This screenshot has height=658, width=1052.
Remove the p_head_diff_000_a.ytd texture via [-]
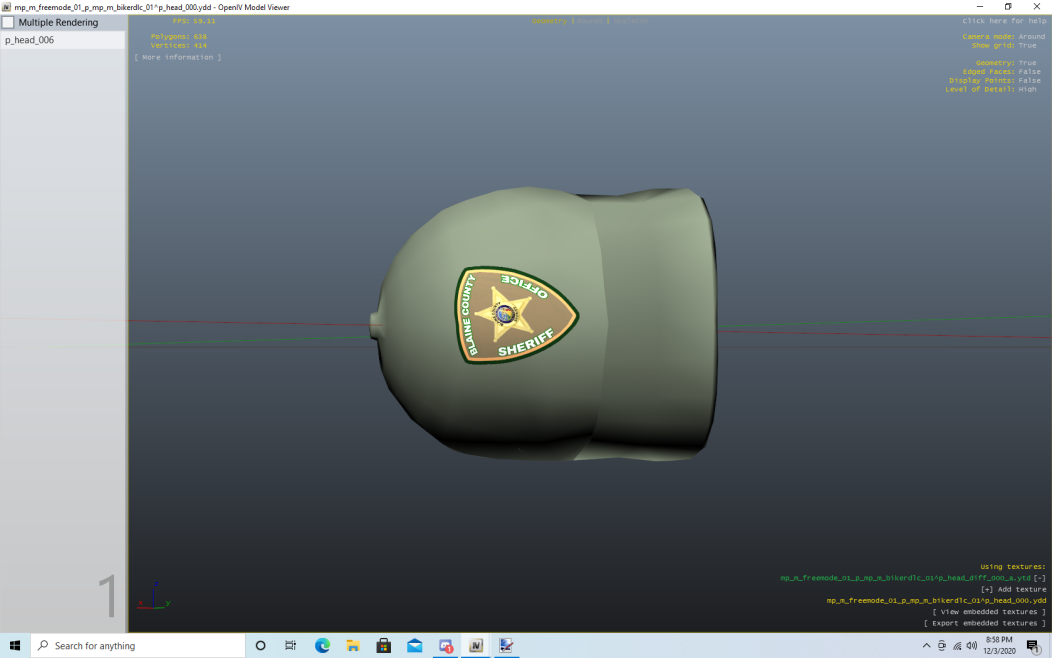pyautogui.click(x=1040, y=578)
